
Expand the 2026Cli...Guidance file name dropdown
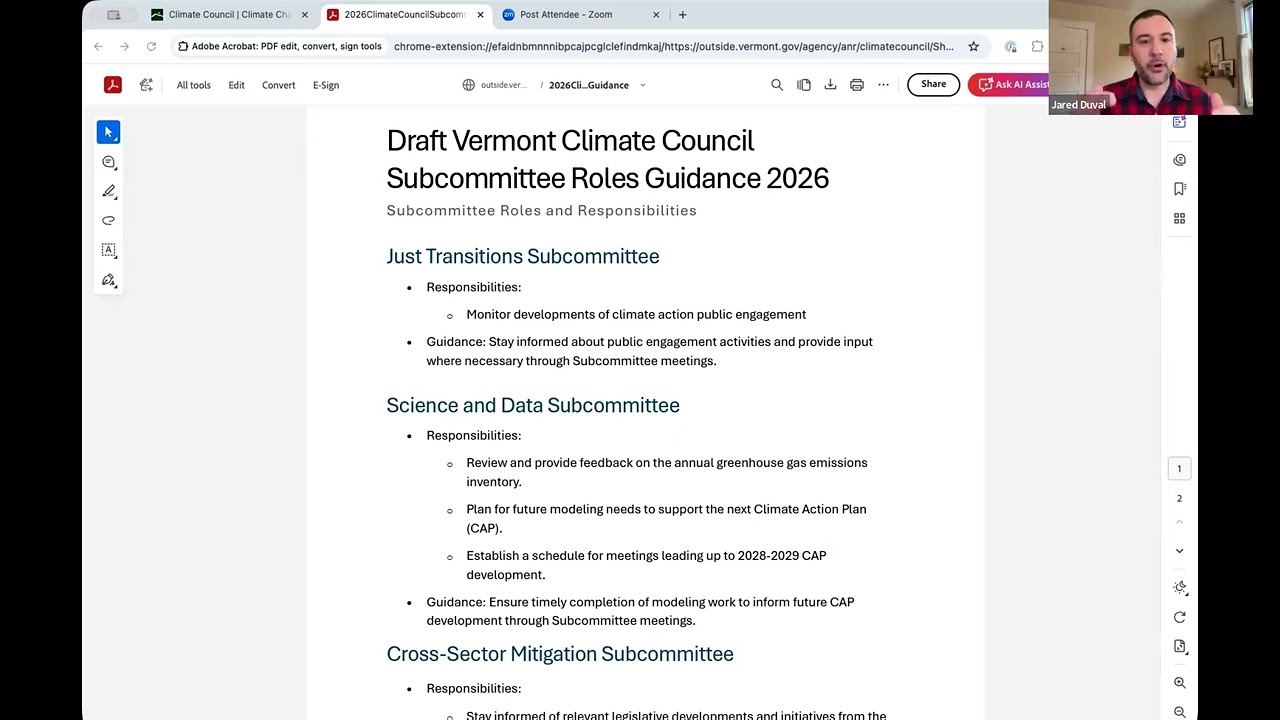tap(642, 85)
